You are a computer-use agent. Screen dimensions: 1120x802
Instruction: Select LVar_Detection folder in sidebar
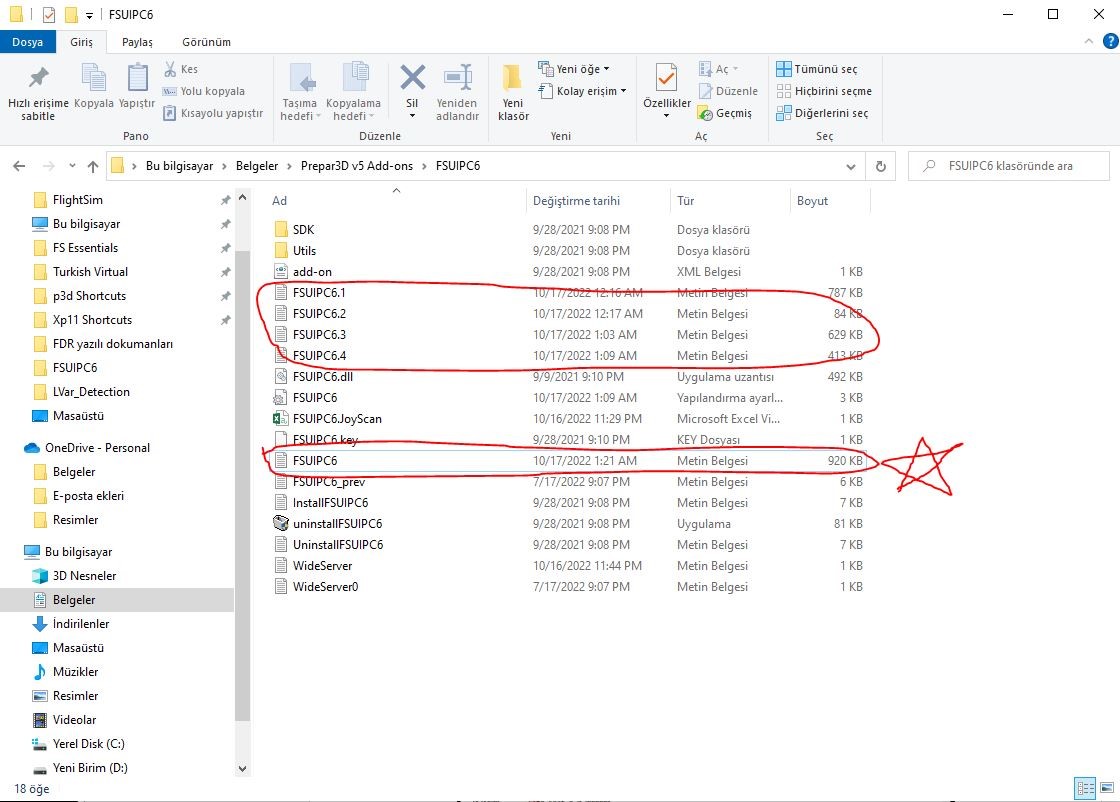coord(91,392)
